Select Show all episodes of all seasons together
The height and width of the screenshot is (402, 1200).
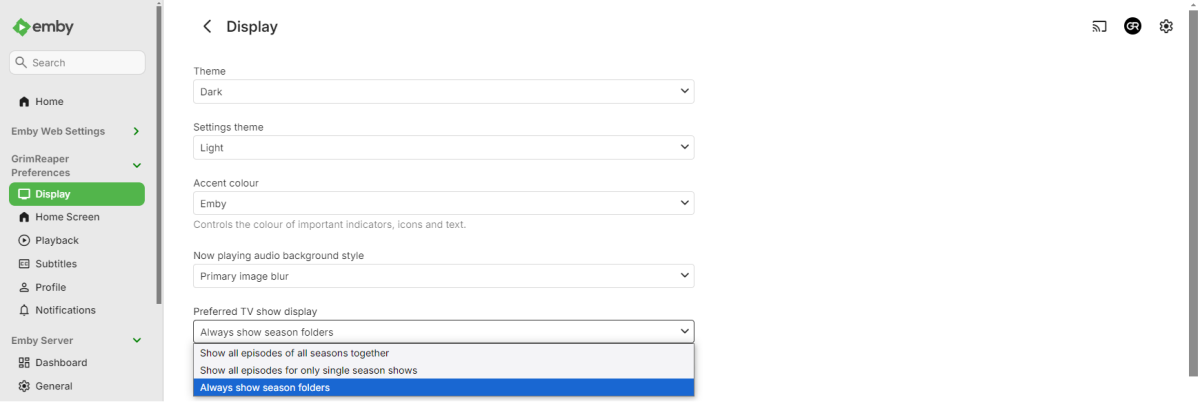294,353
